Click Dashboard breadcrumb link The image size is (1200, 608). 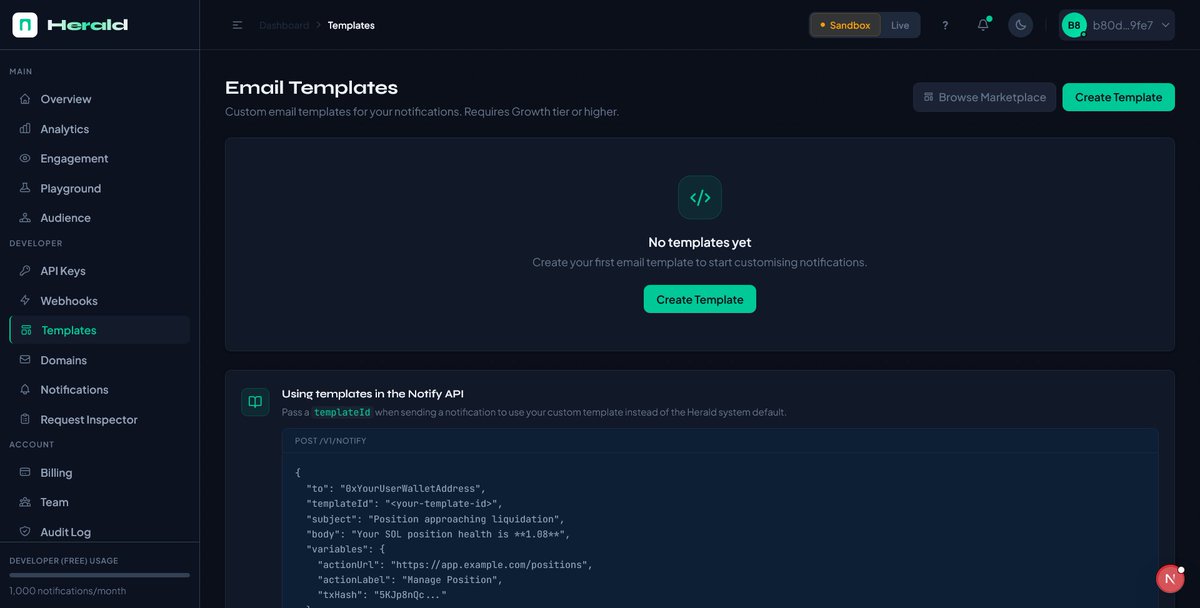click(x=284, y=25)
